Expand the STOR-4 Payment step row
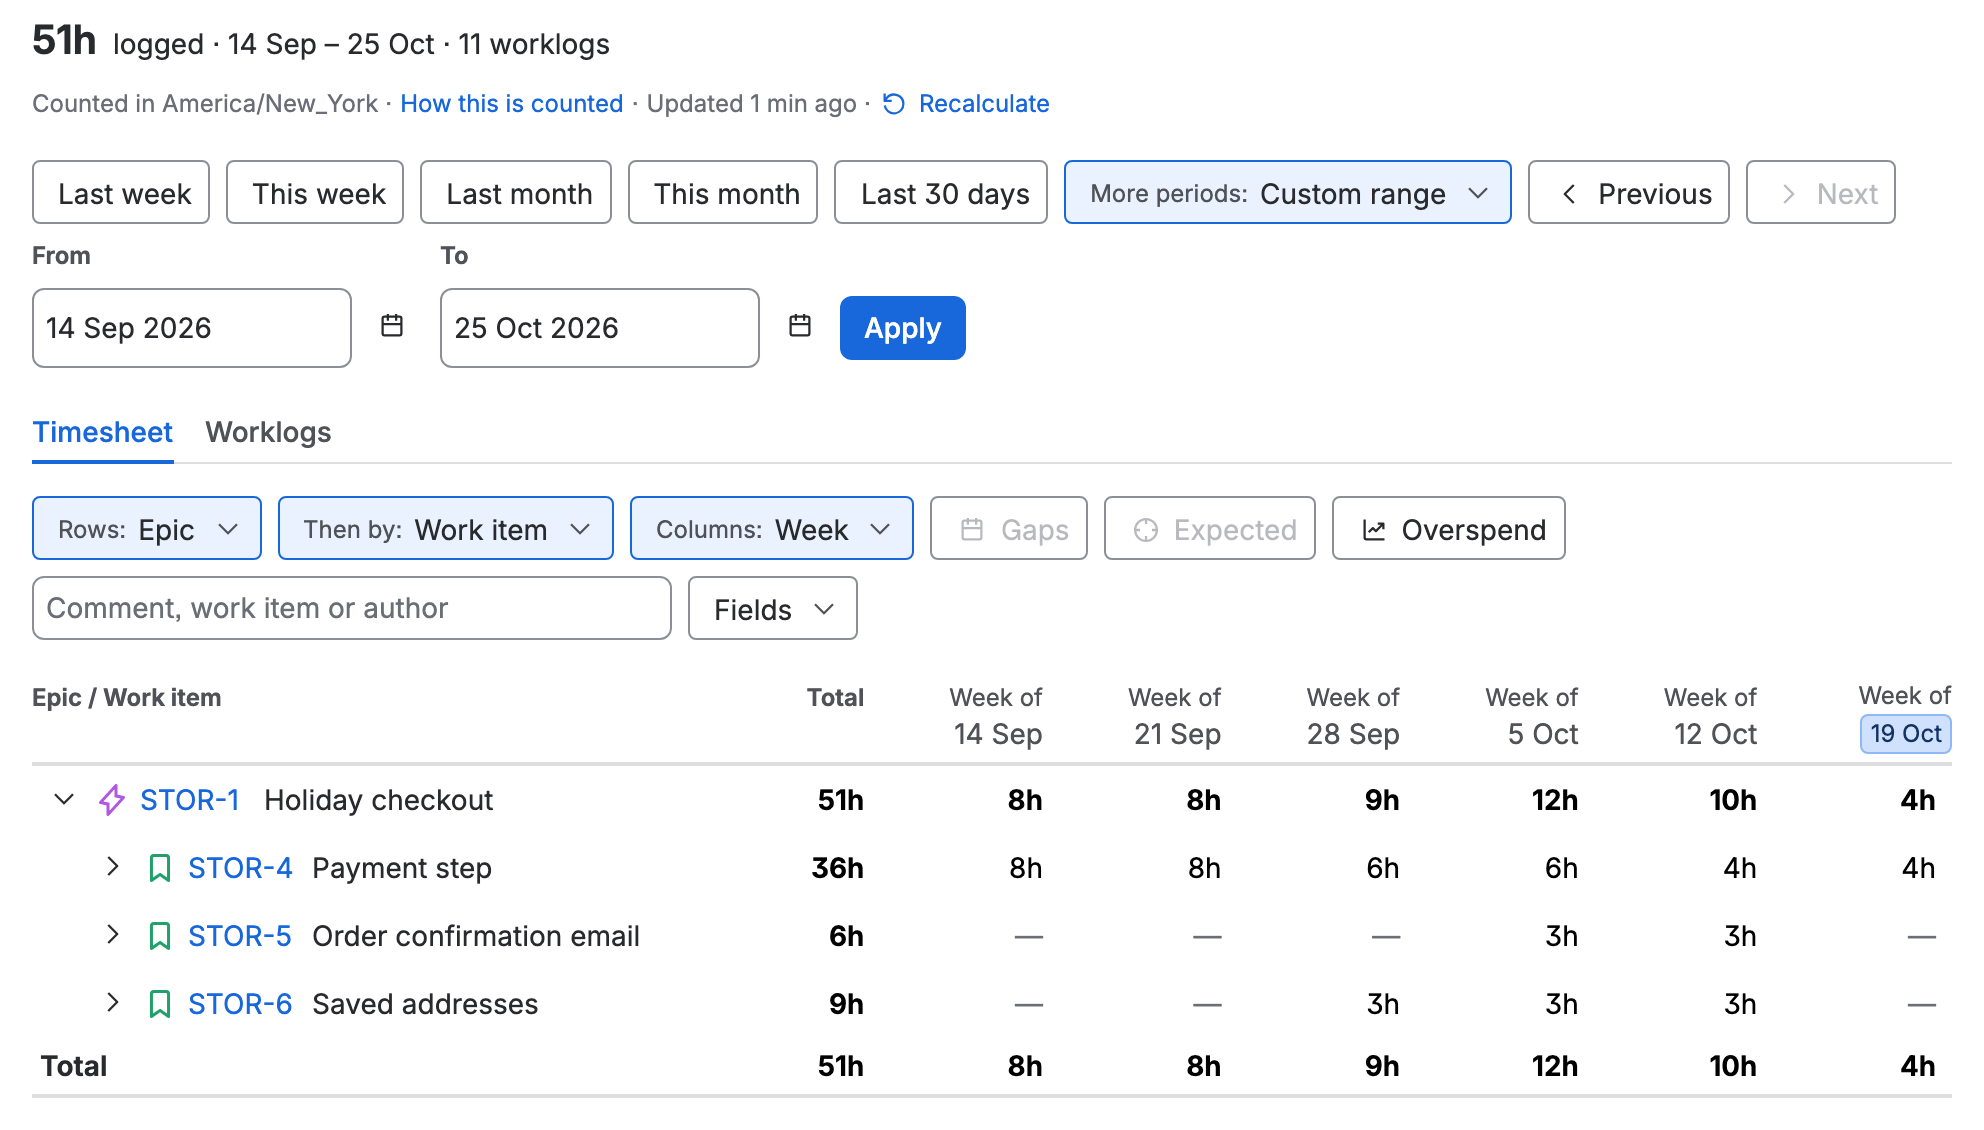1984x1130 pixels. (113, 867)
